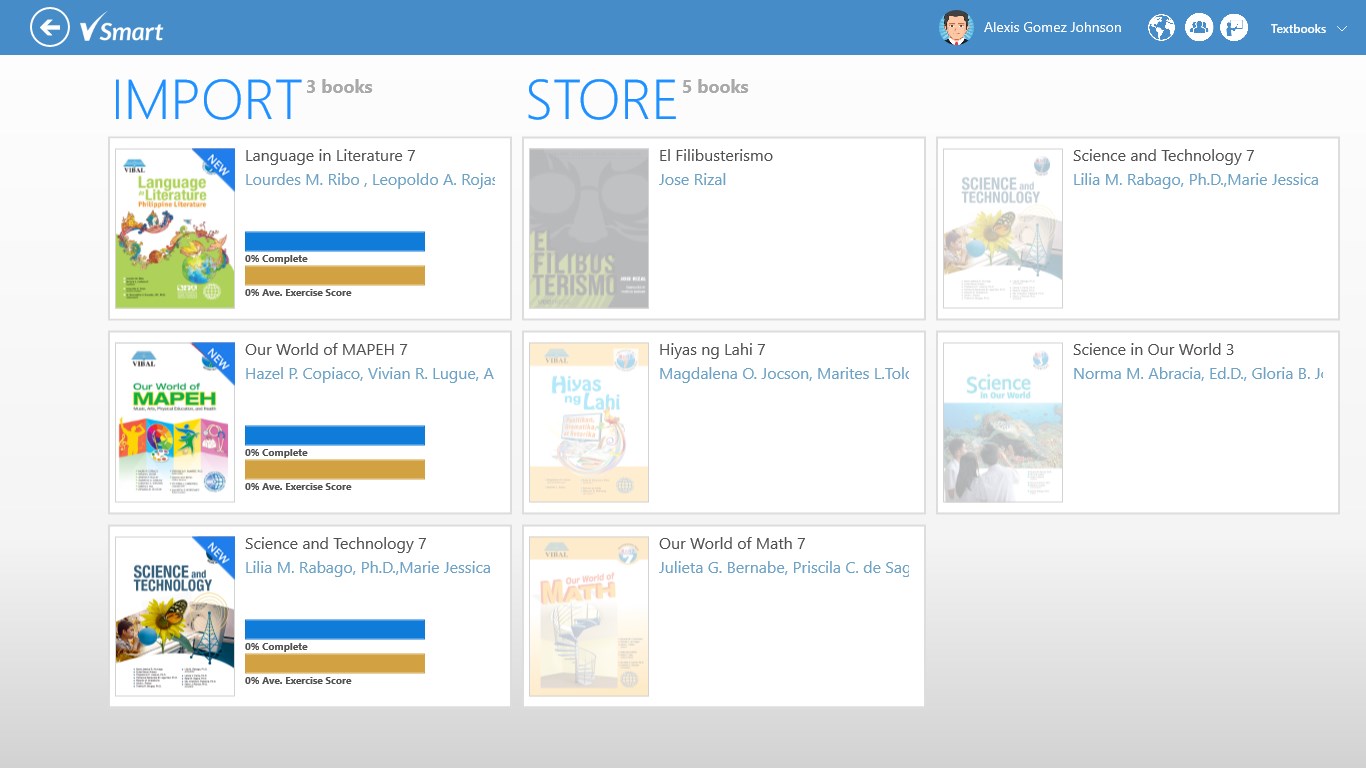The image size is (1366, 768).
Task: Open Our World of Math 7 cover
Action: (x=589, y=616)
